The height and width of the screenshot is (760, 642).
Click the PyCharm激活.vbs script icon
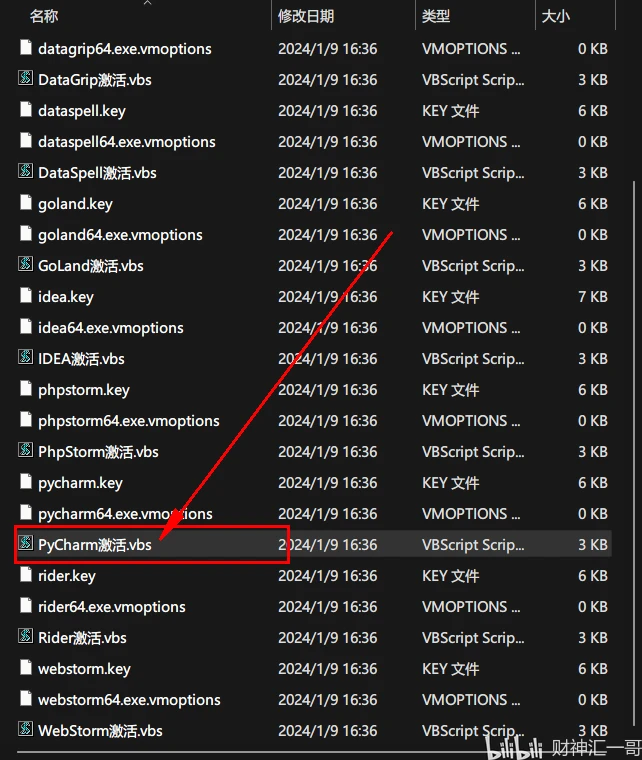(x=26, y=543)
